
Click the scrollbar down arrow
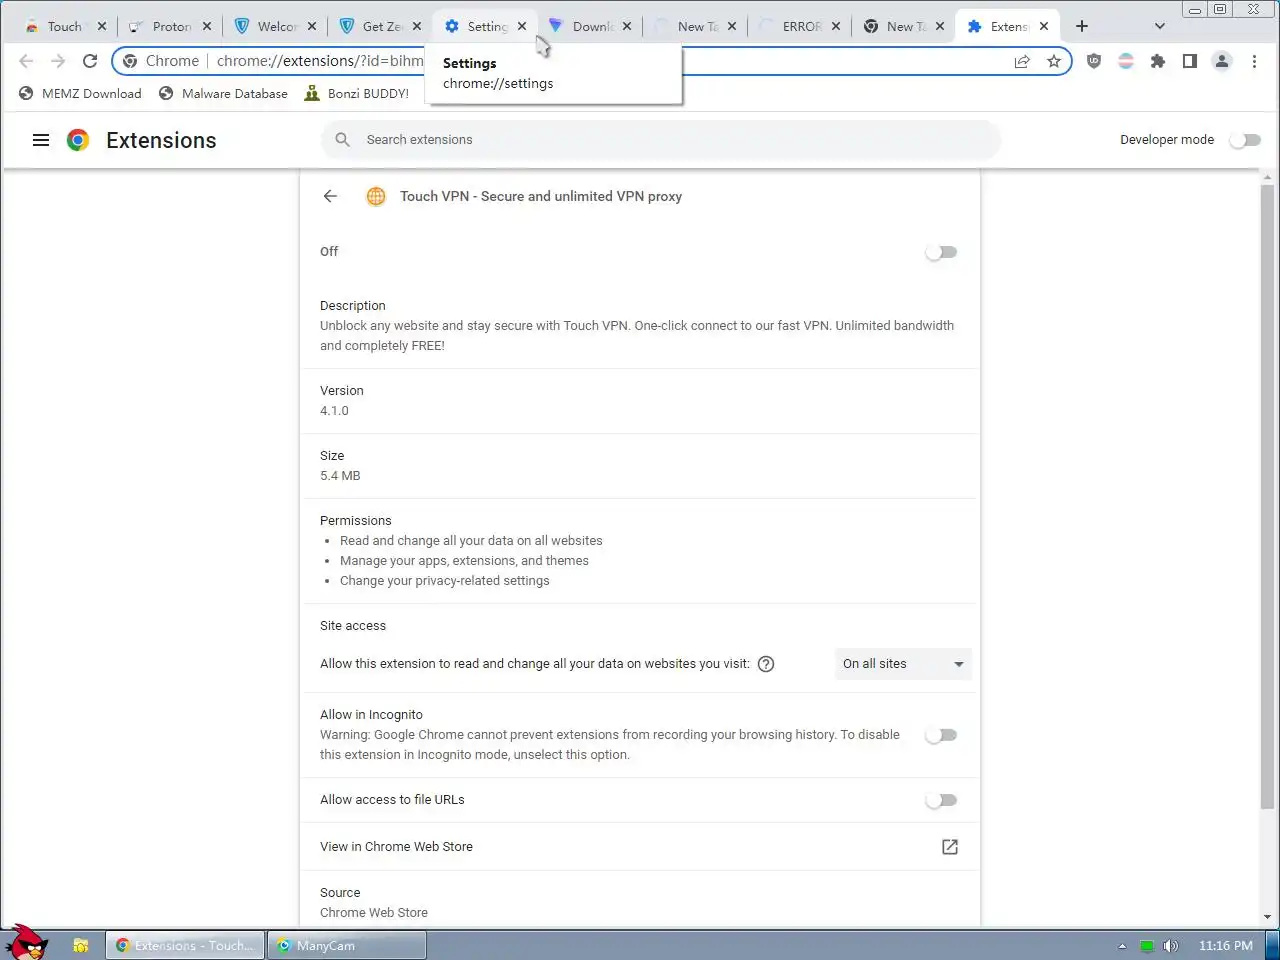click(x=1268, y=917)
